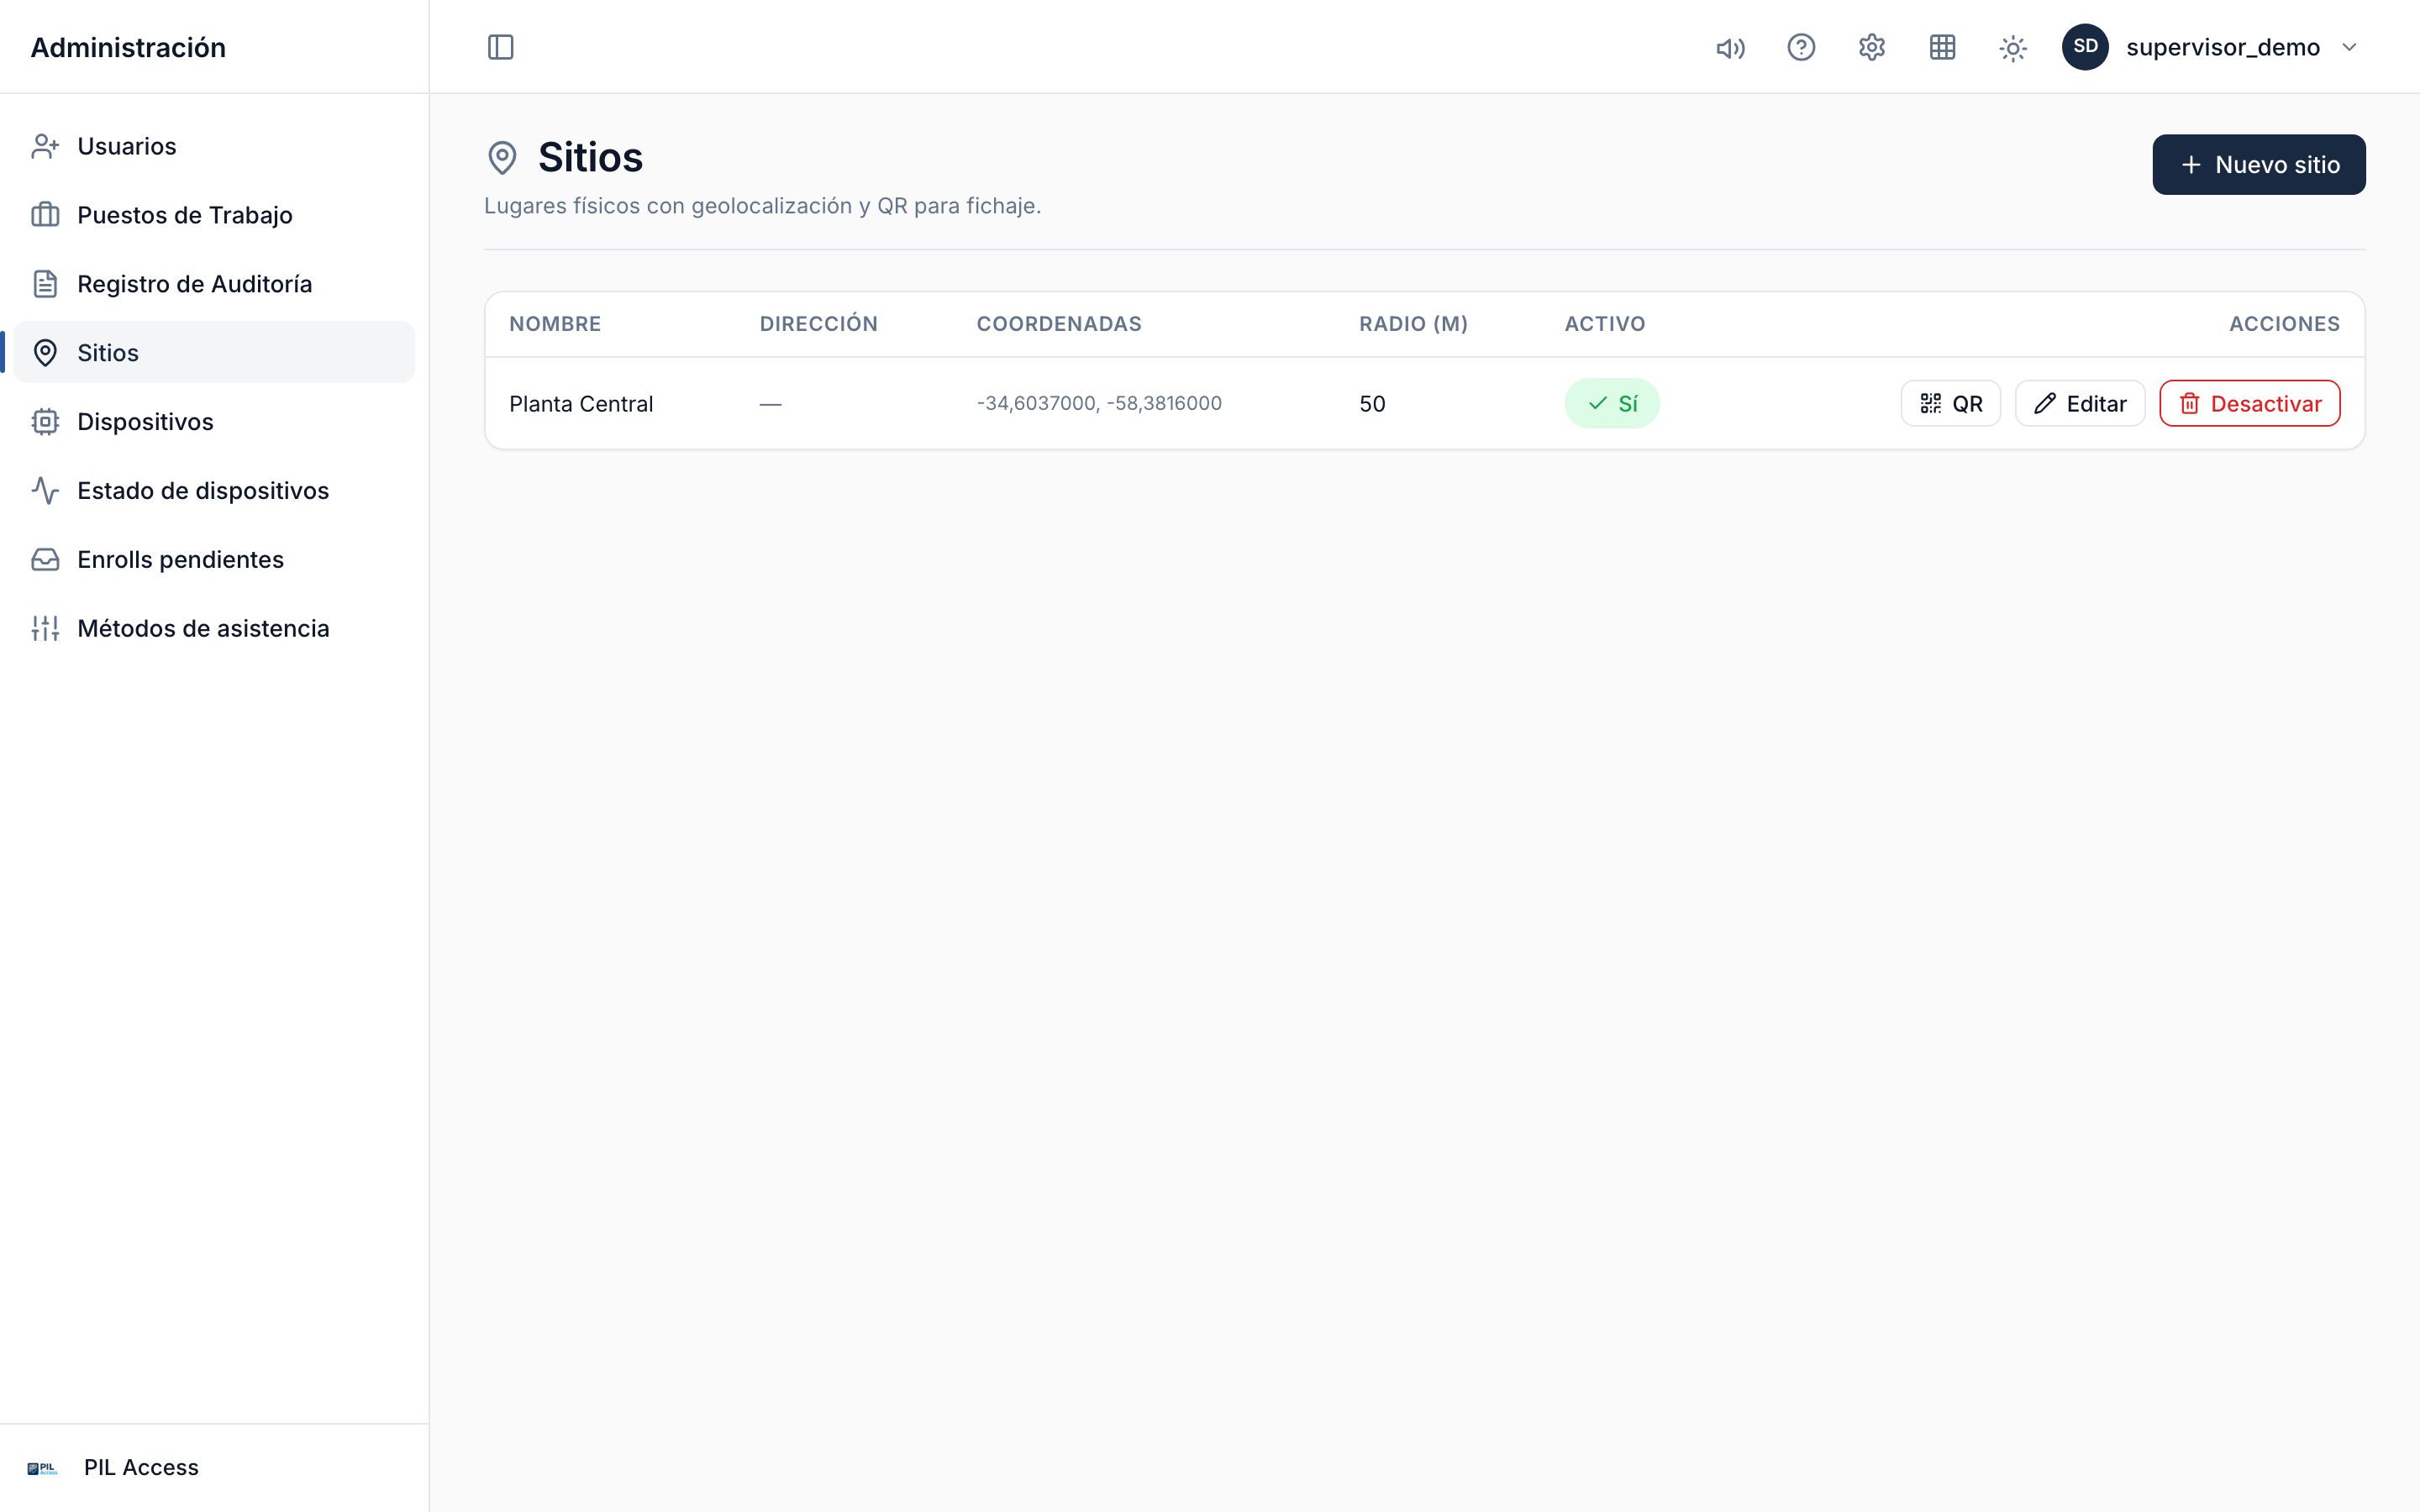Click the Métodos de asistencia sliders icon
The height and width of the screenshot is (1512, 2420).
pyautogui.click(x=45, y=628)
